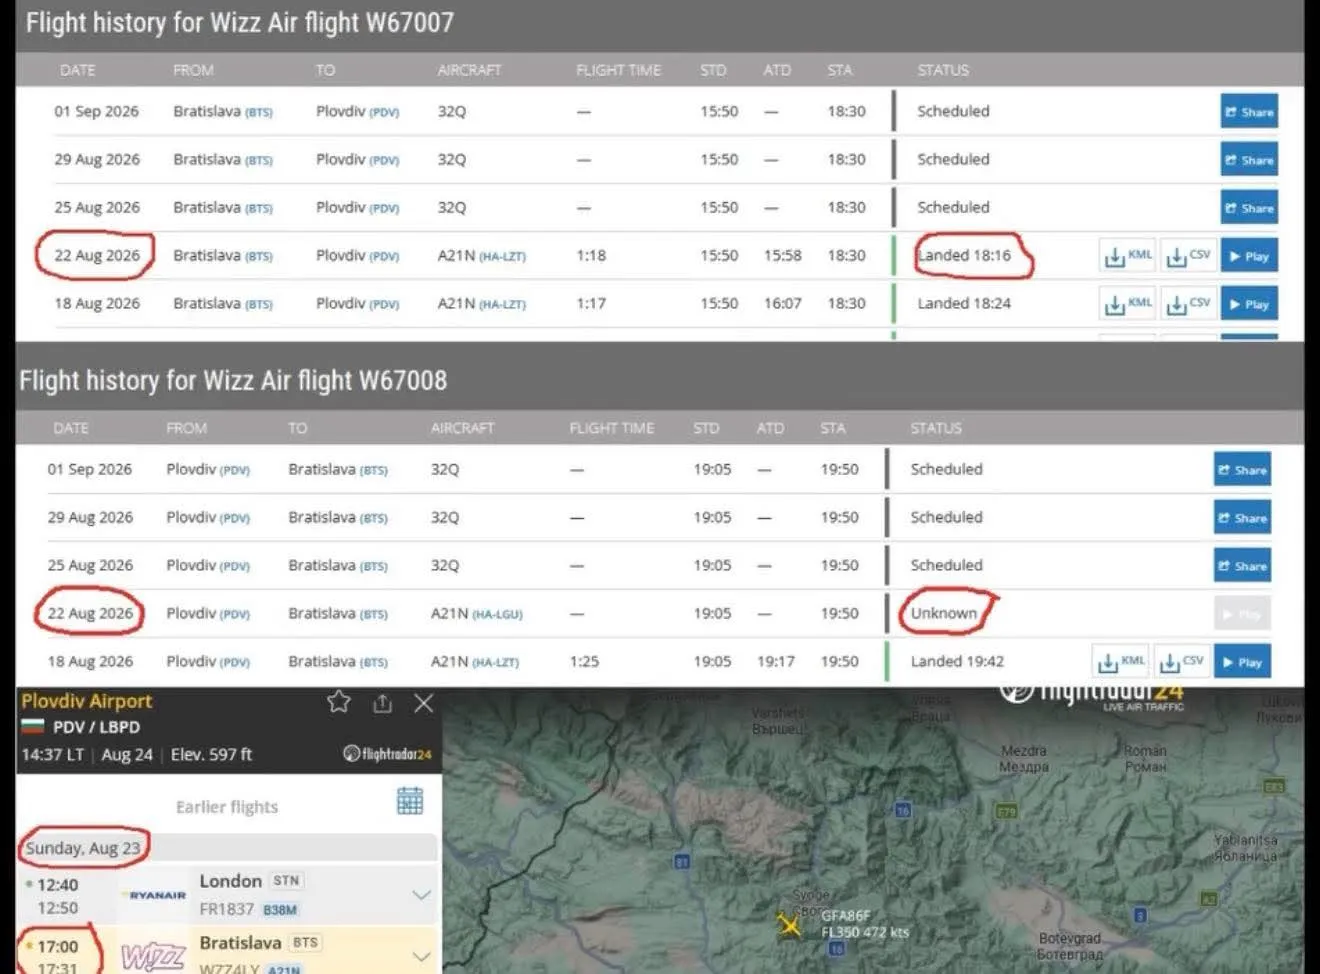Share the 29 Aug 2026 W67007 flight
This screenshot has width=1320, height=974.
1249,160
